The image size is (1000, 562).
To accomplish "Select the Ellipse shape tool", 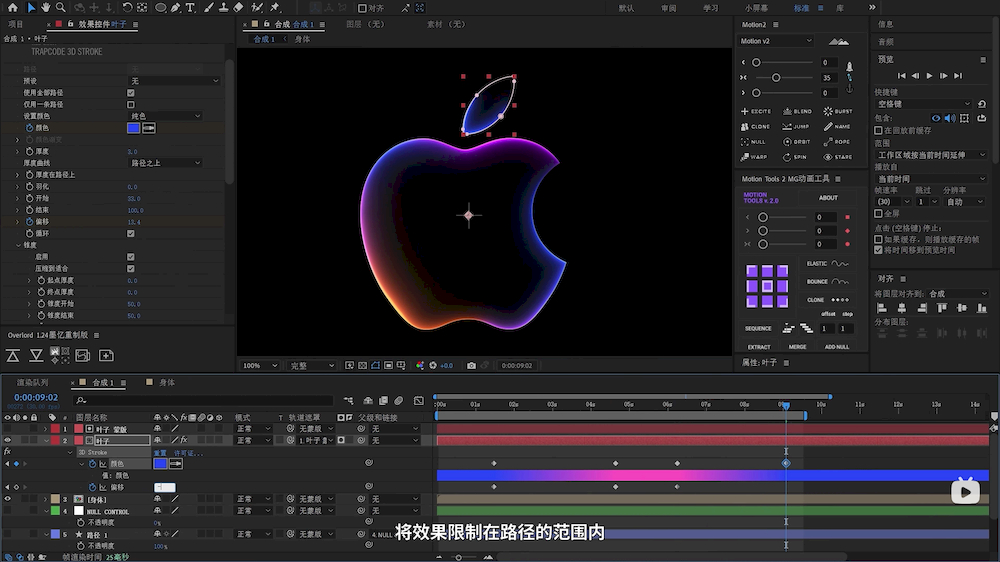I will coord(160,8).
